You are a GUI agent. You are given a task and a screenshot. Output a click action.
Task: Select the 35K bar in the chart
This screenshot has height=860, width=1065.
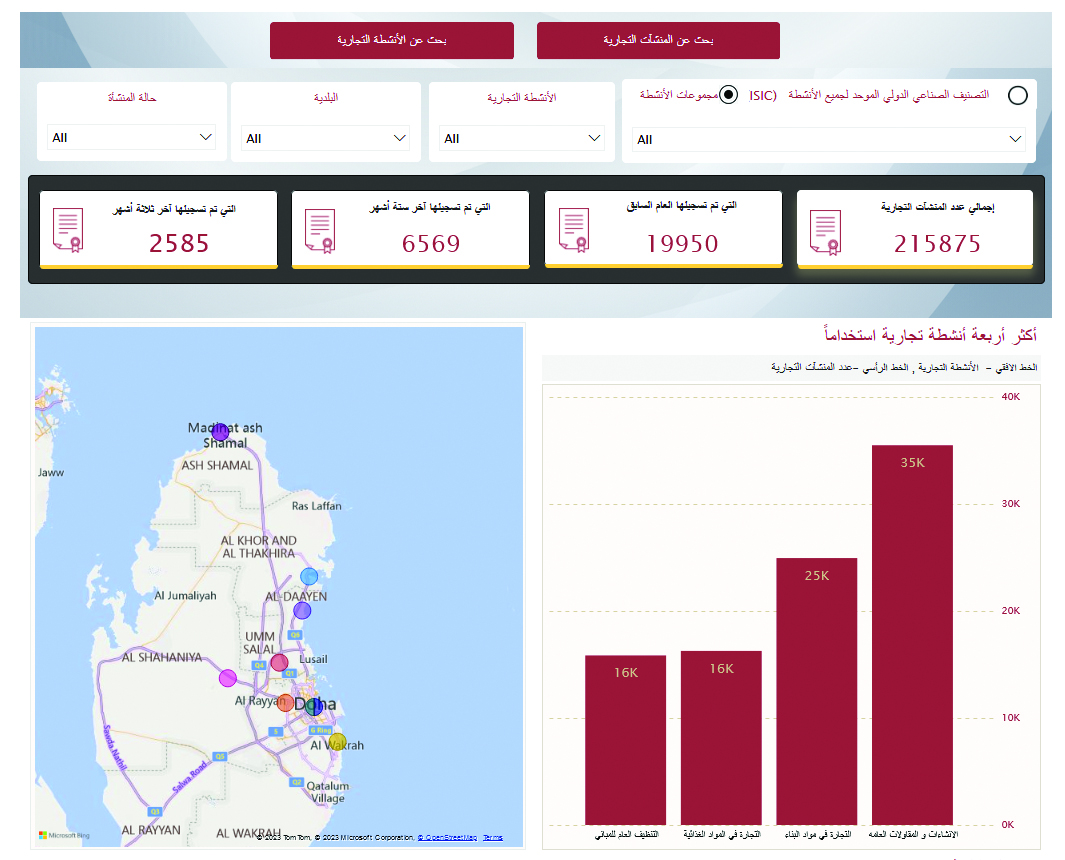pos(912,634)
